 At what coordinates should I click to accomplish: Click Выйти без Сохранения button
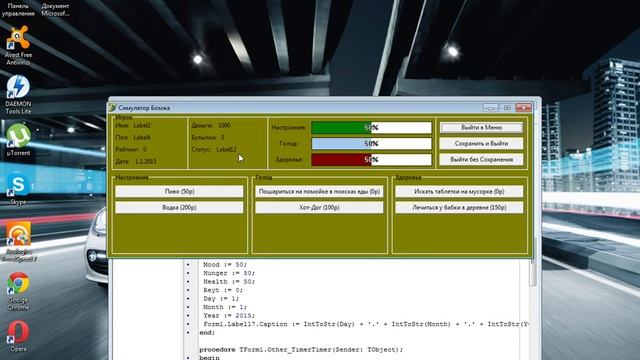click(x=481, y=160)
